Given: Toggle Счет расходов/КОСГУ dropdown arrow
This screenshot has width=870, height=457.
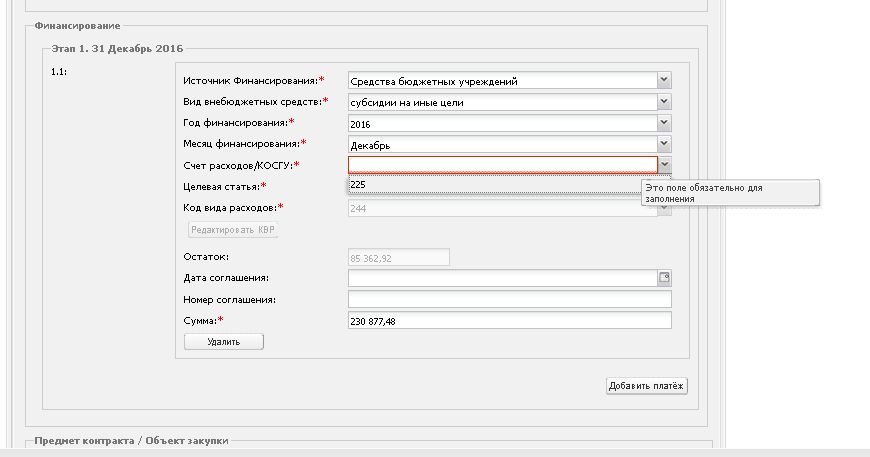Looking at the screenshot, I should point(664,165).
